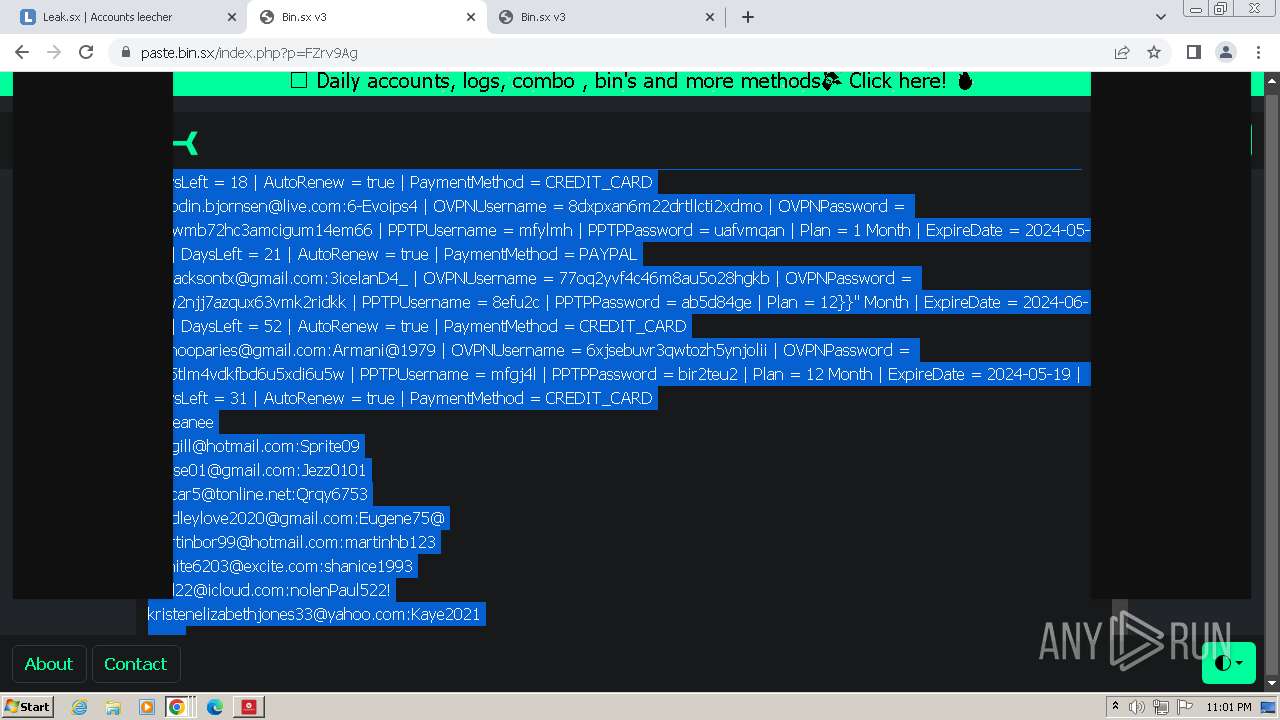1280x720 pixels.
Task: Show hidden system tray icons
Action: point(1116,707)
